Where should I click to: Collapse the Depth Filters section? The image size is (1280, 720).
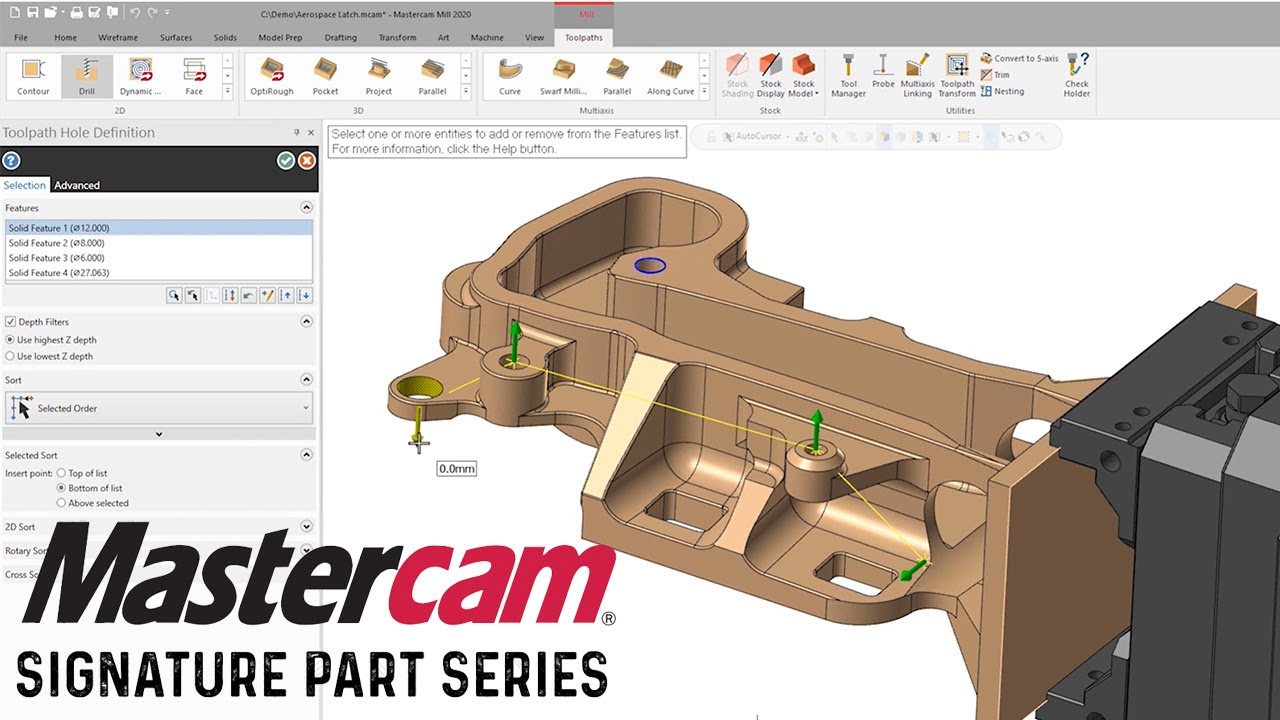click(x=306, y=322)
